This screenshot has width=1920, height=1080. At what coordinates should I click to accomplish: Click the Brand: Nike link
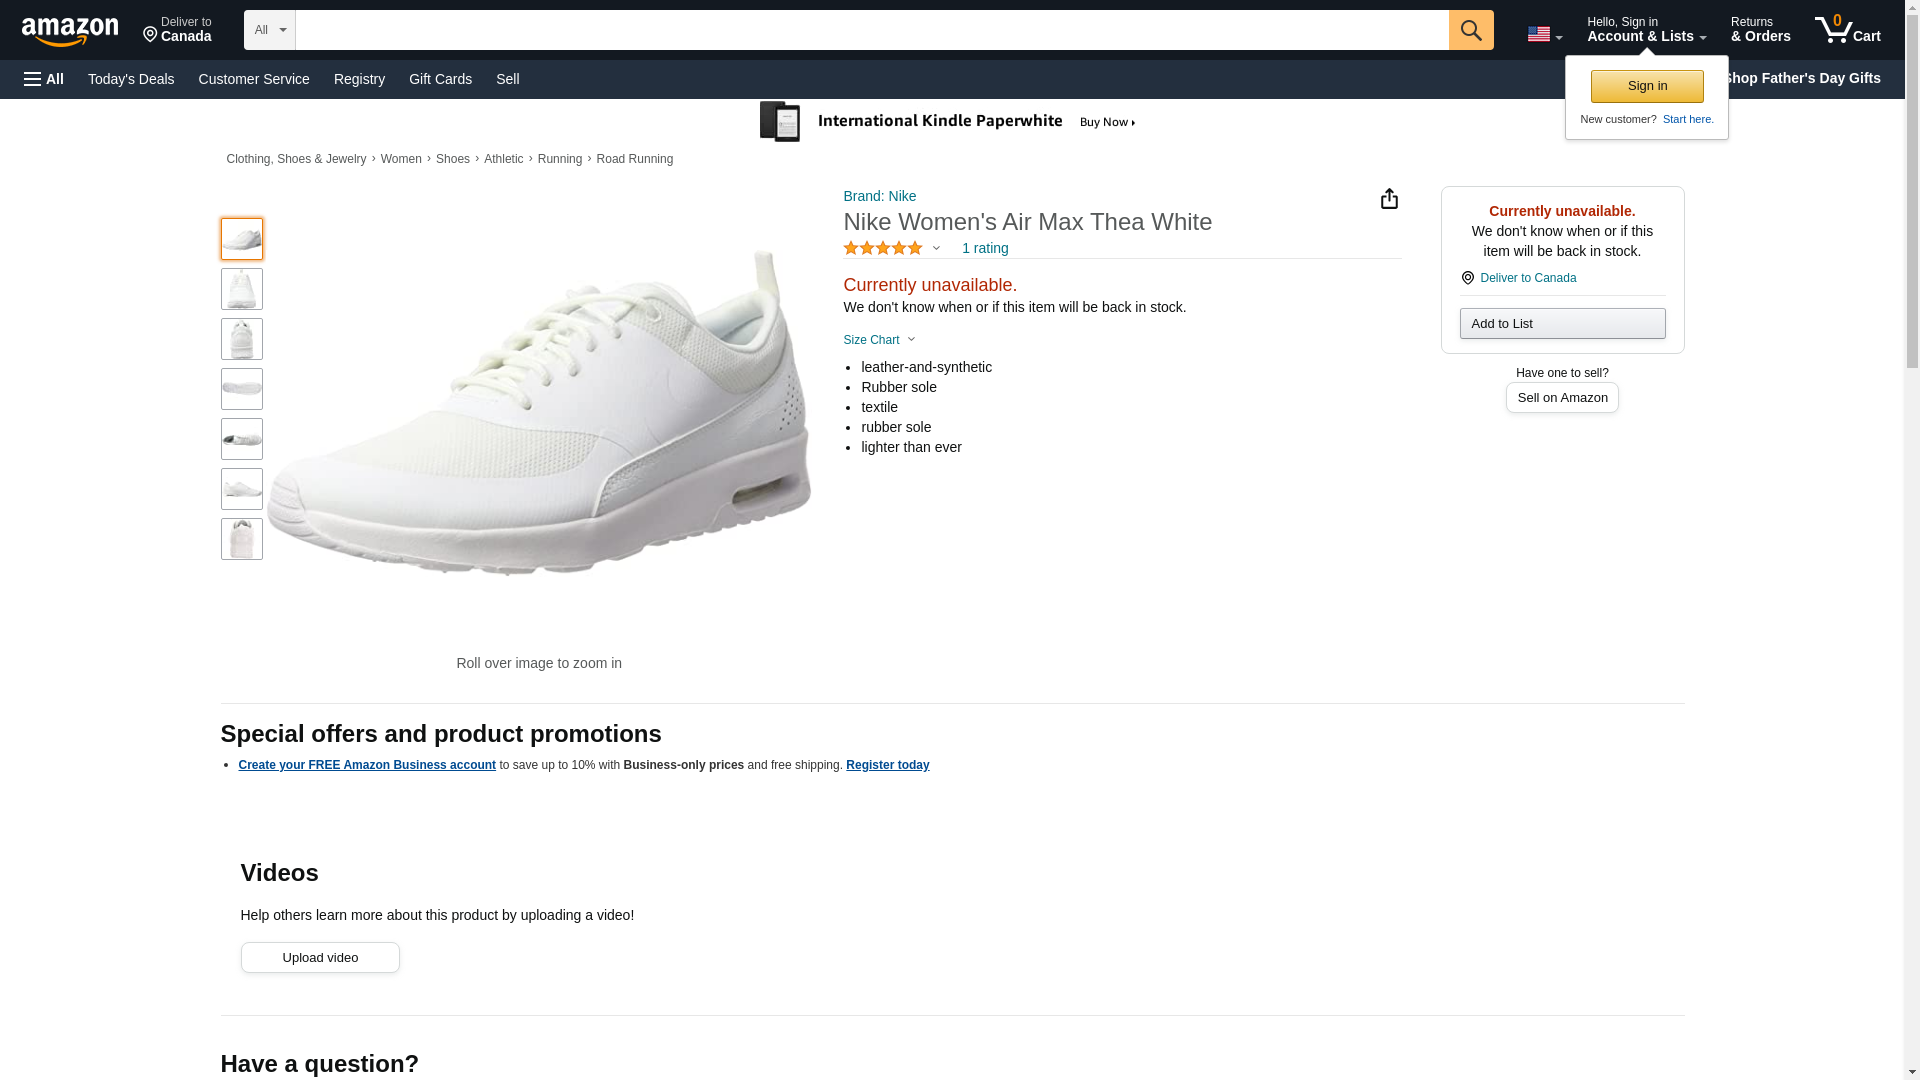point(879,196)
